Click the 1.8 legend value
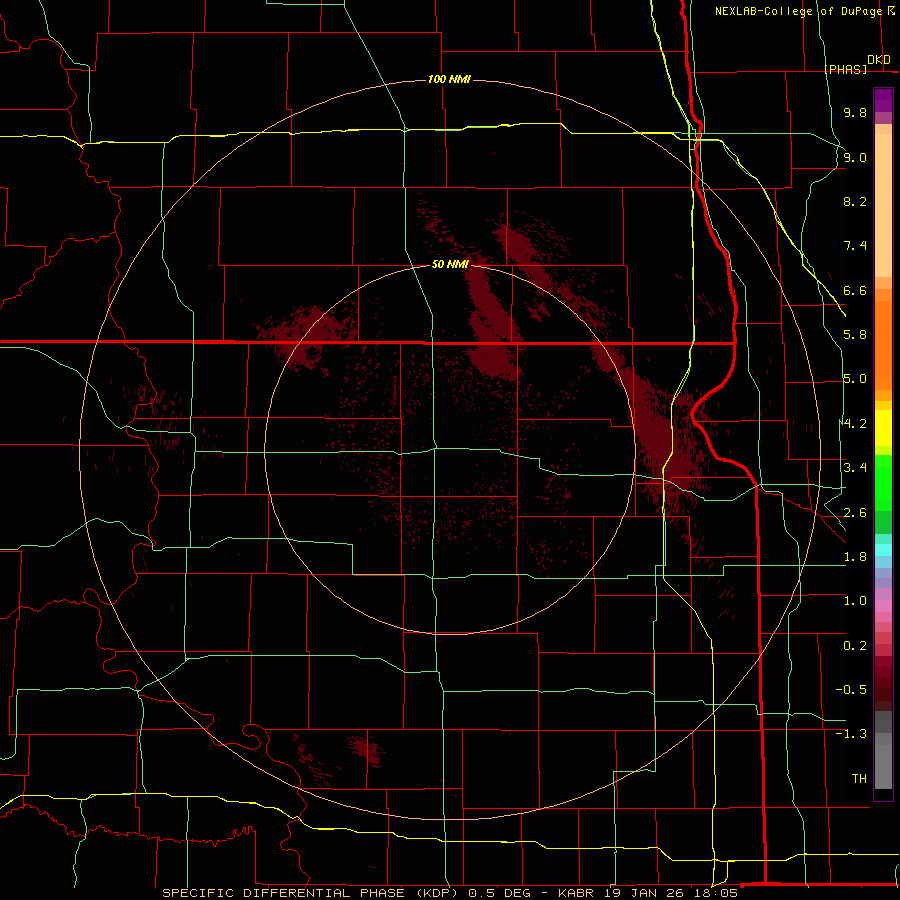 pos(855,557)
